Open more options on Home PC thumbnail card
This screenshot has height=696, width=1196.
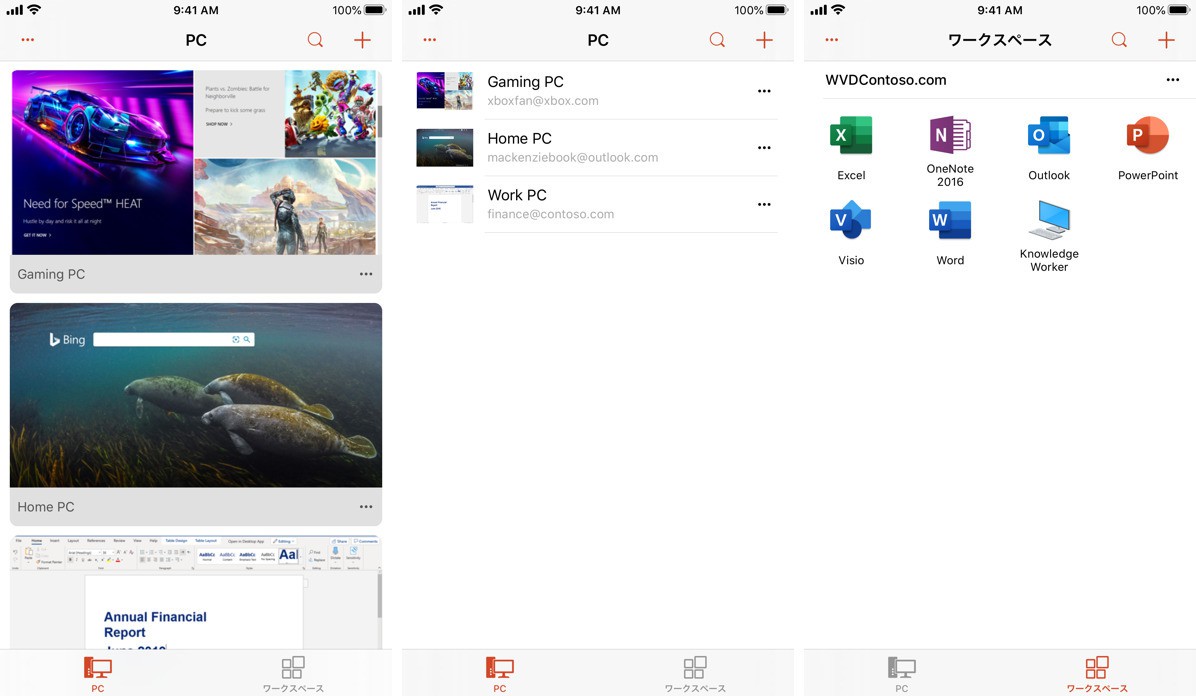(366, 507)
